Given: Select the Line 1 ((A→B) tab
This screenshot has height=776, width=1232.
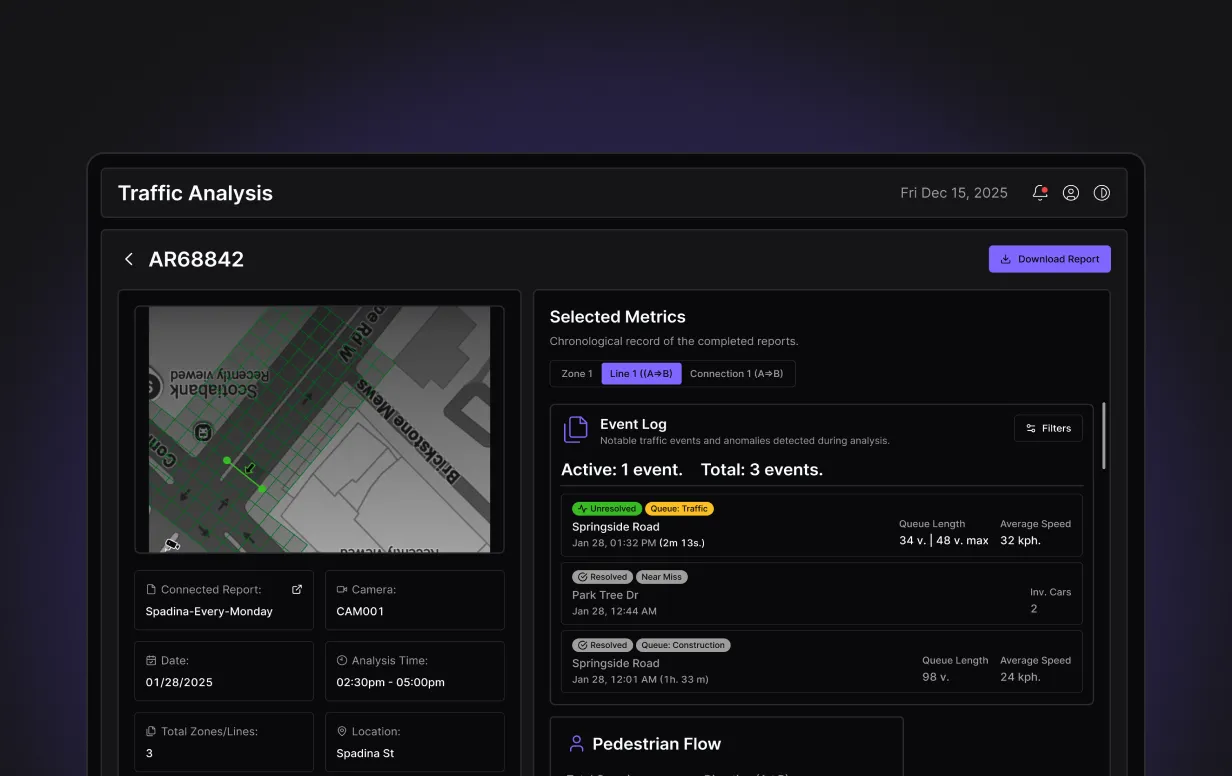Looking at the screenshot, I should tap(641, 374).
